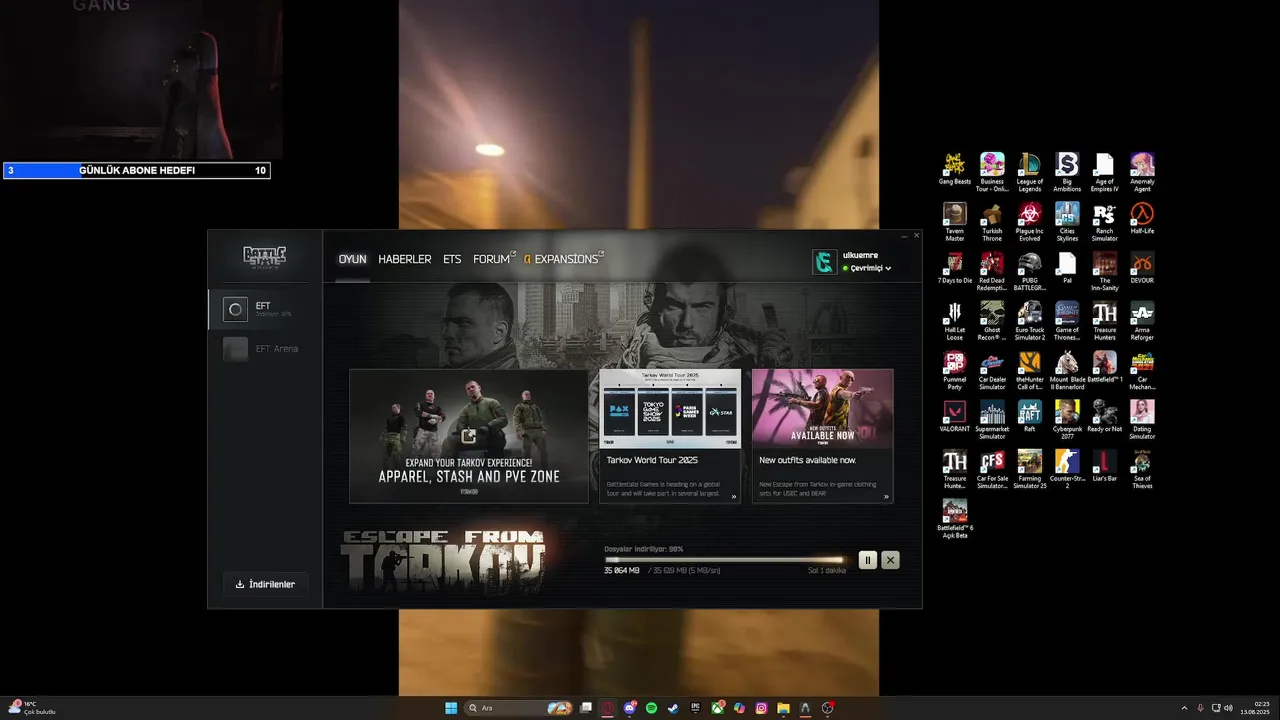Open the Ready or Not desktop icon

pyautogui.click(x=1104, y=417)
